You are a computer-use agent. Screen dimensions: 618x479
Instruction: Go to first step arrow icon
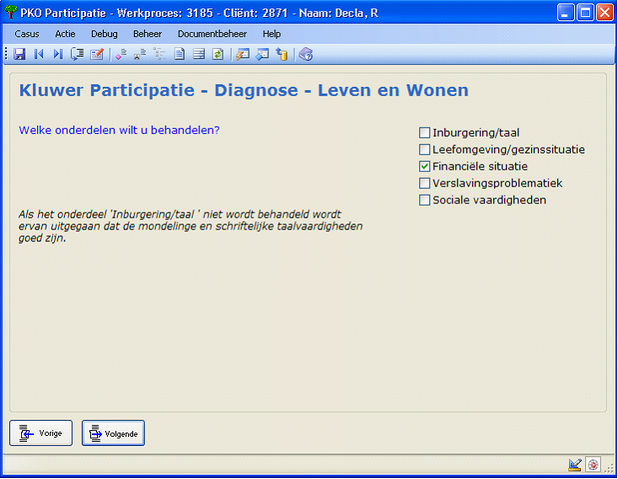[x=39, y=54]
